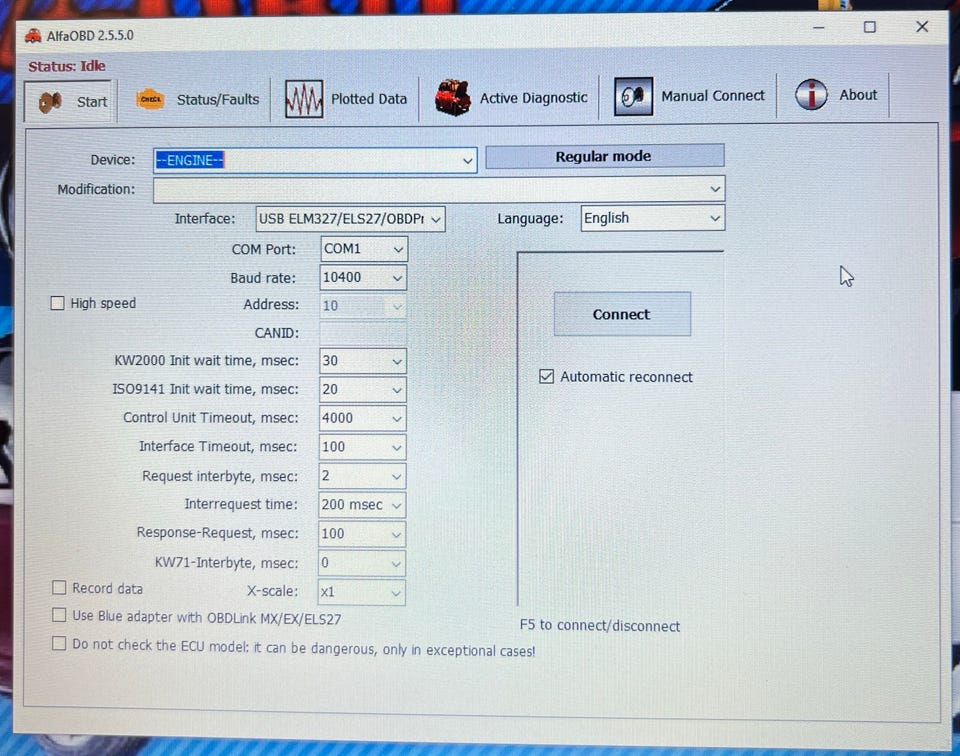Maximize the AlfaOBD window
The width and height of the screenshot is (960, 756).
[x=869, y=27]
